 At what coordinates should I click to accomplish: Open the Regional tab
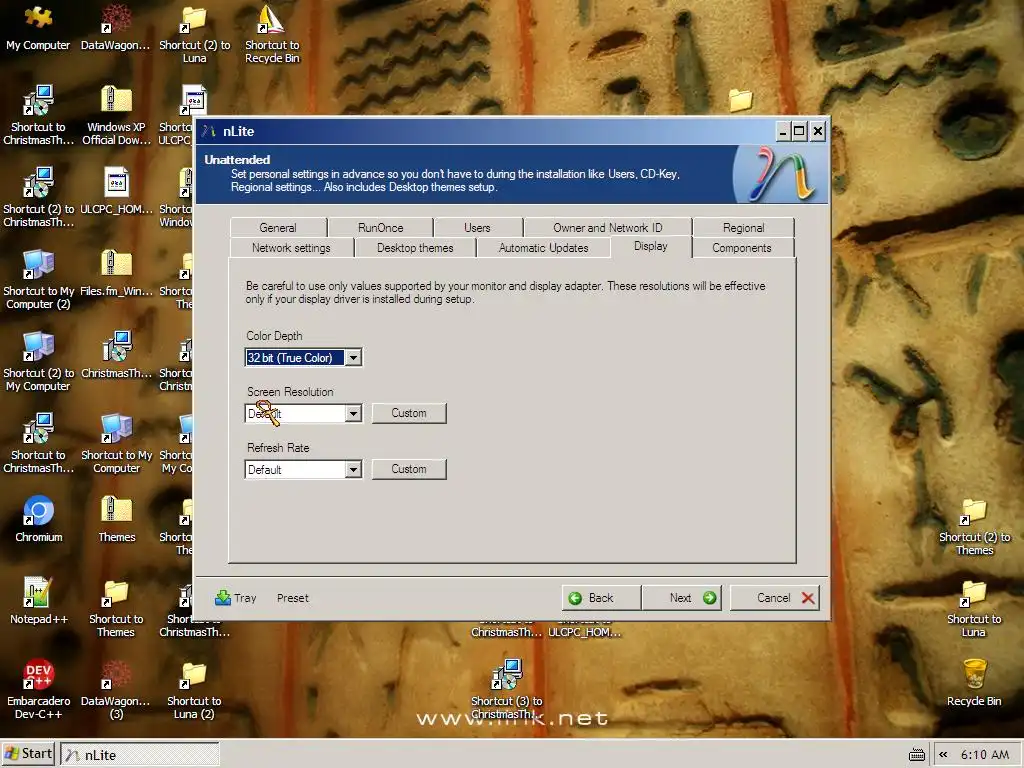(x=743, y=227)
